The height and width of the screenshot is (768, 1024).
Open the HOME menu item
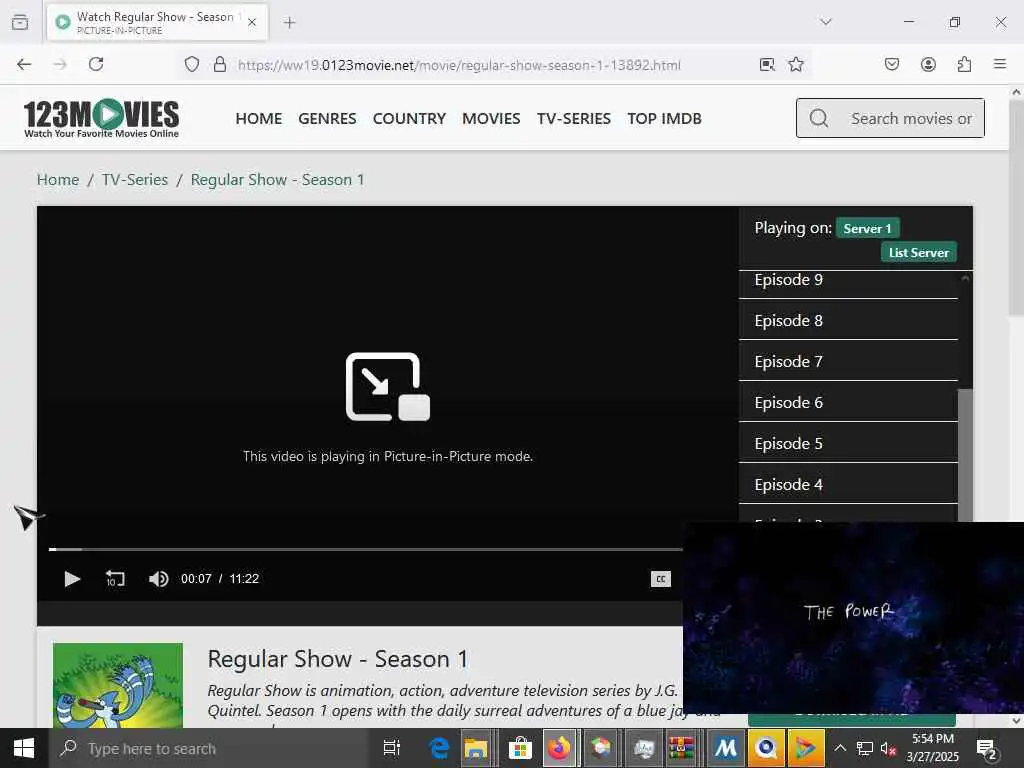(259, 119)
